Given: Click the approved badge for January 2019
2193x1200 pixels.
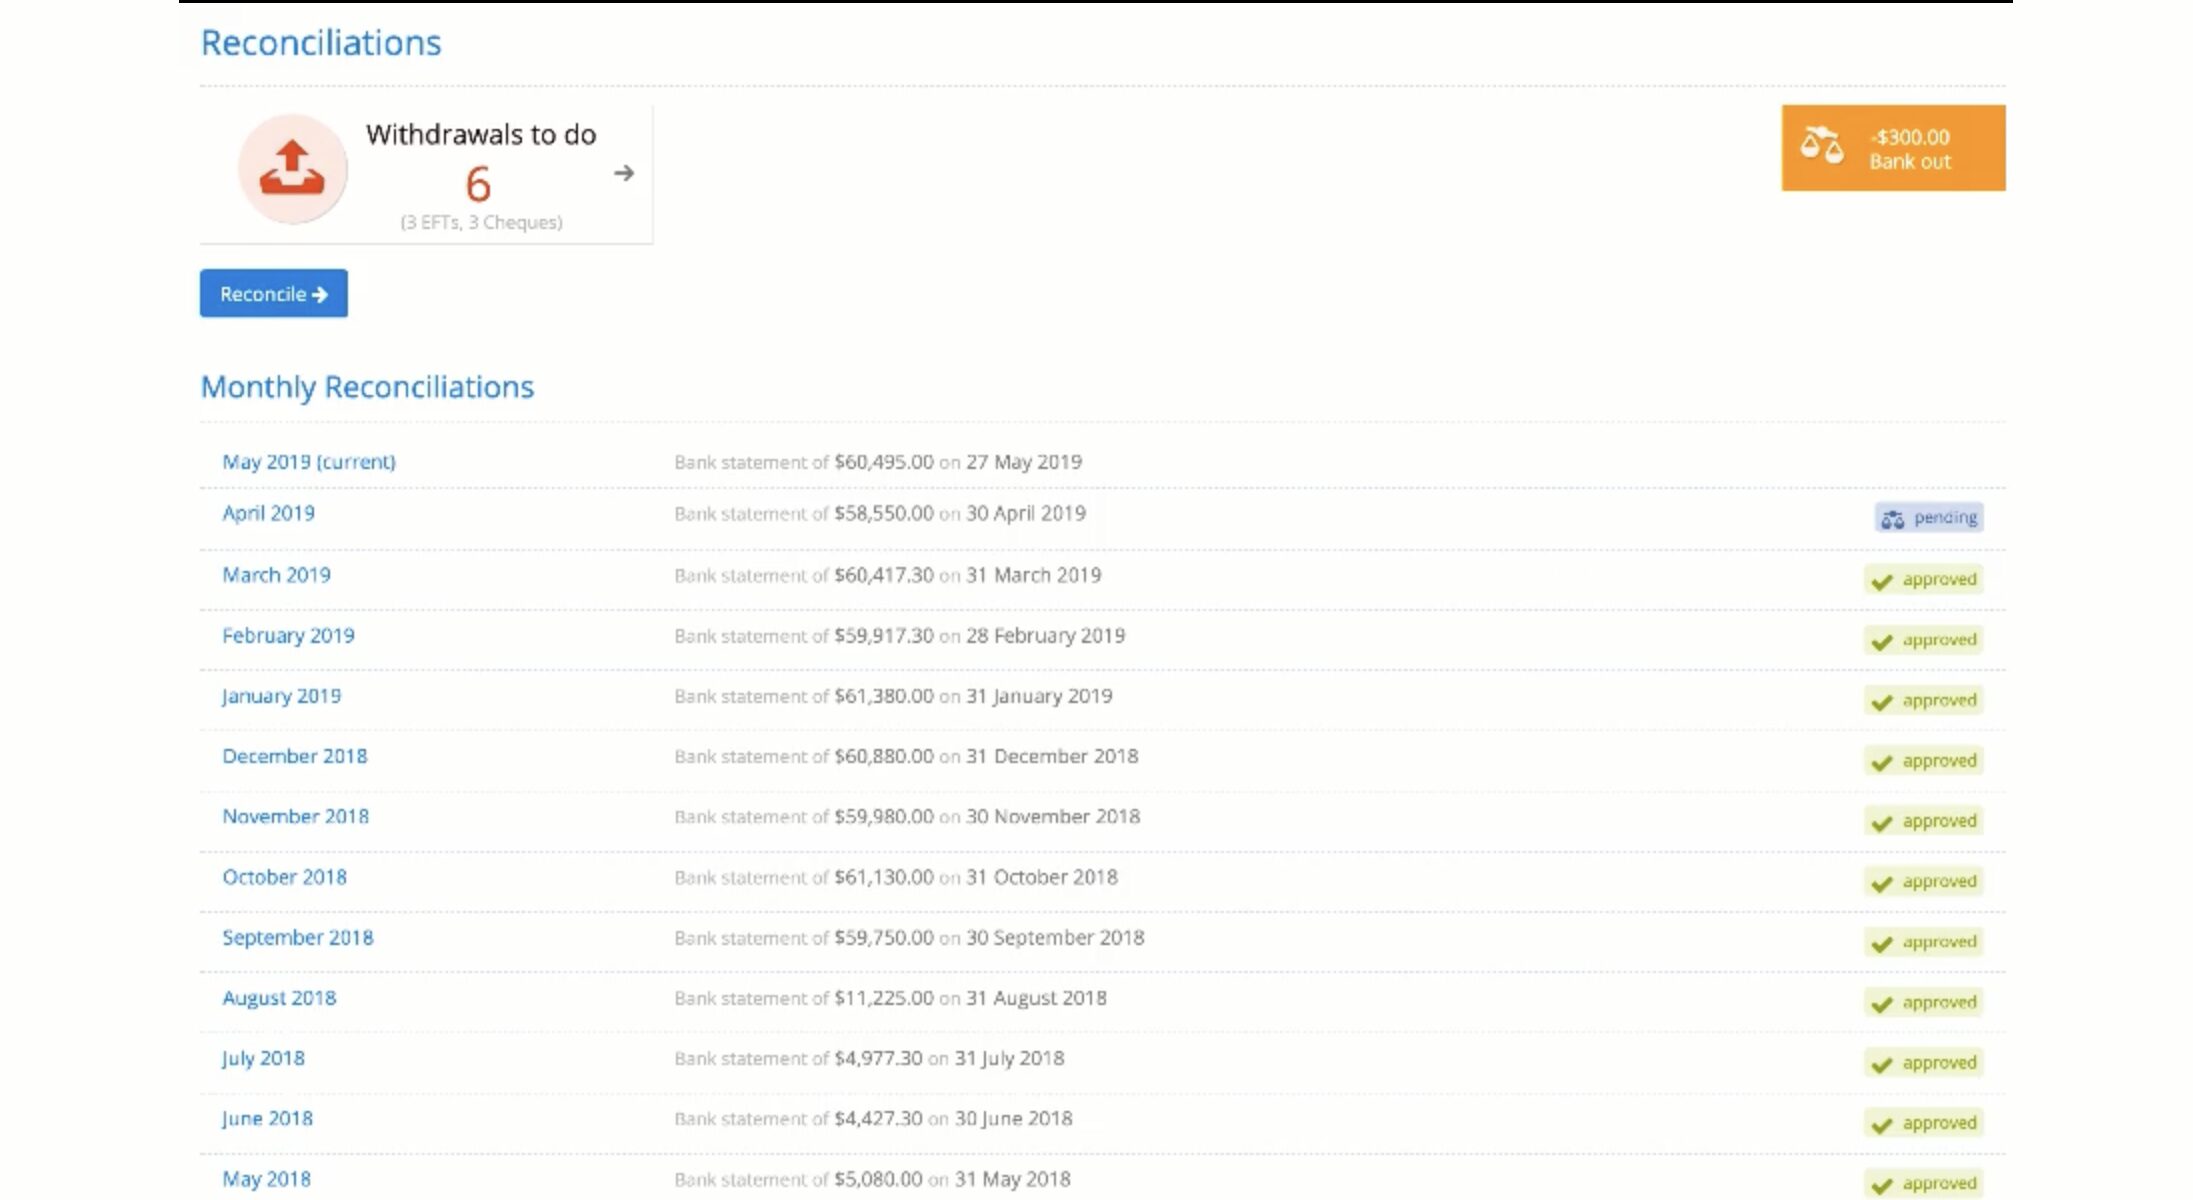Looking at the screenshot, I should (1923, 701).
